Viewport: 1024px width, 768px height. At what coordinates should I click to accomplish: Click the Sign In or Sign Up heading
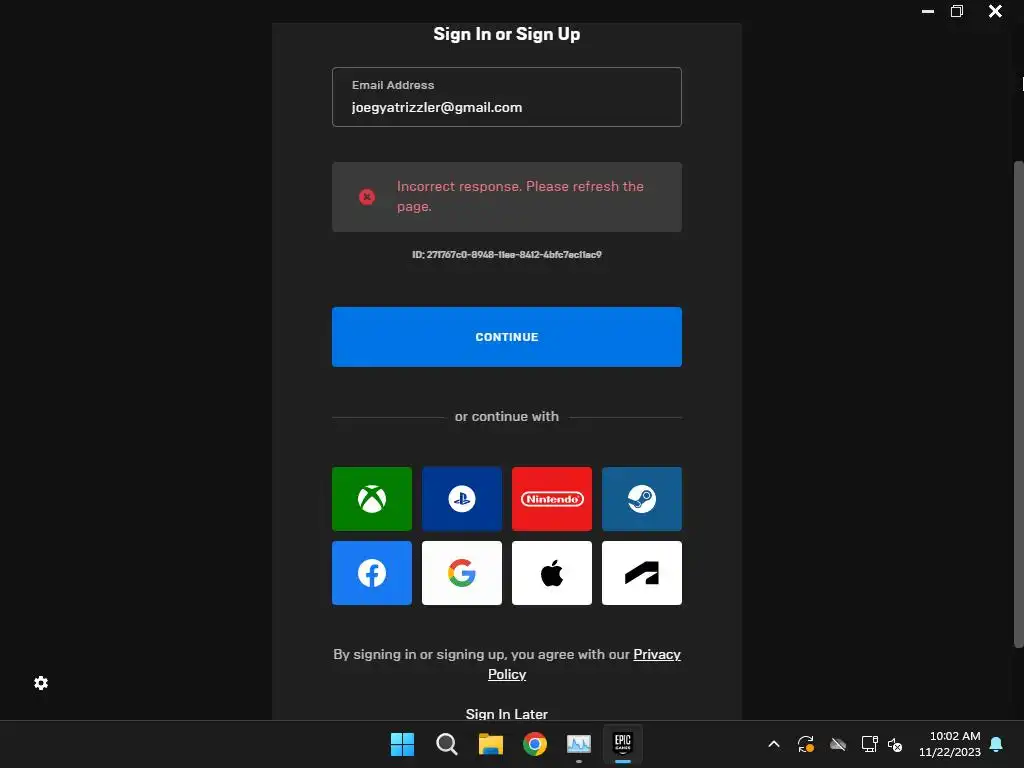coord(507,34)
